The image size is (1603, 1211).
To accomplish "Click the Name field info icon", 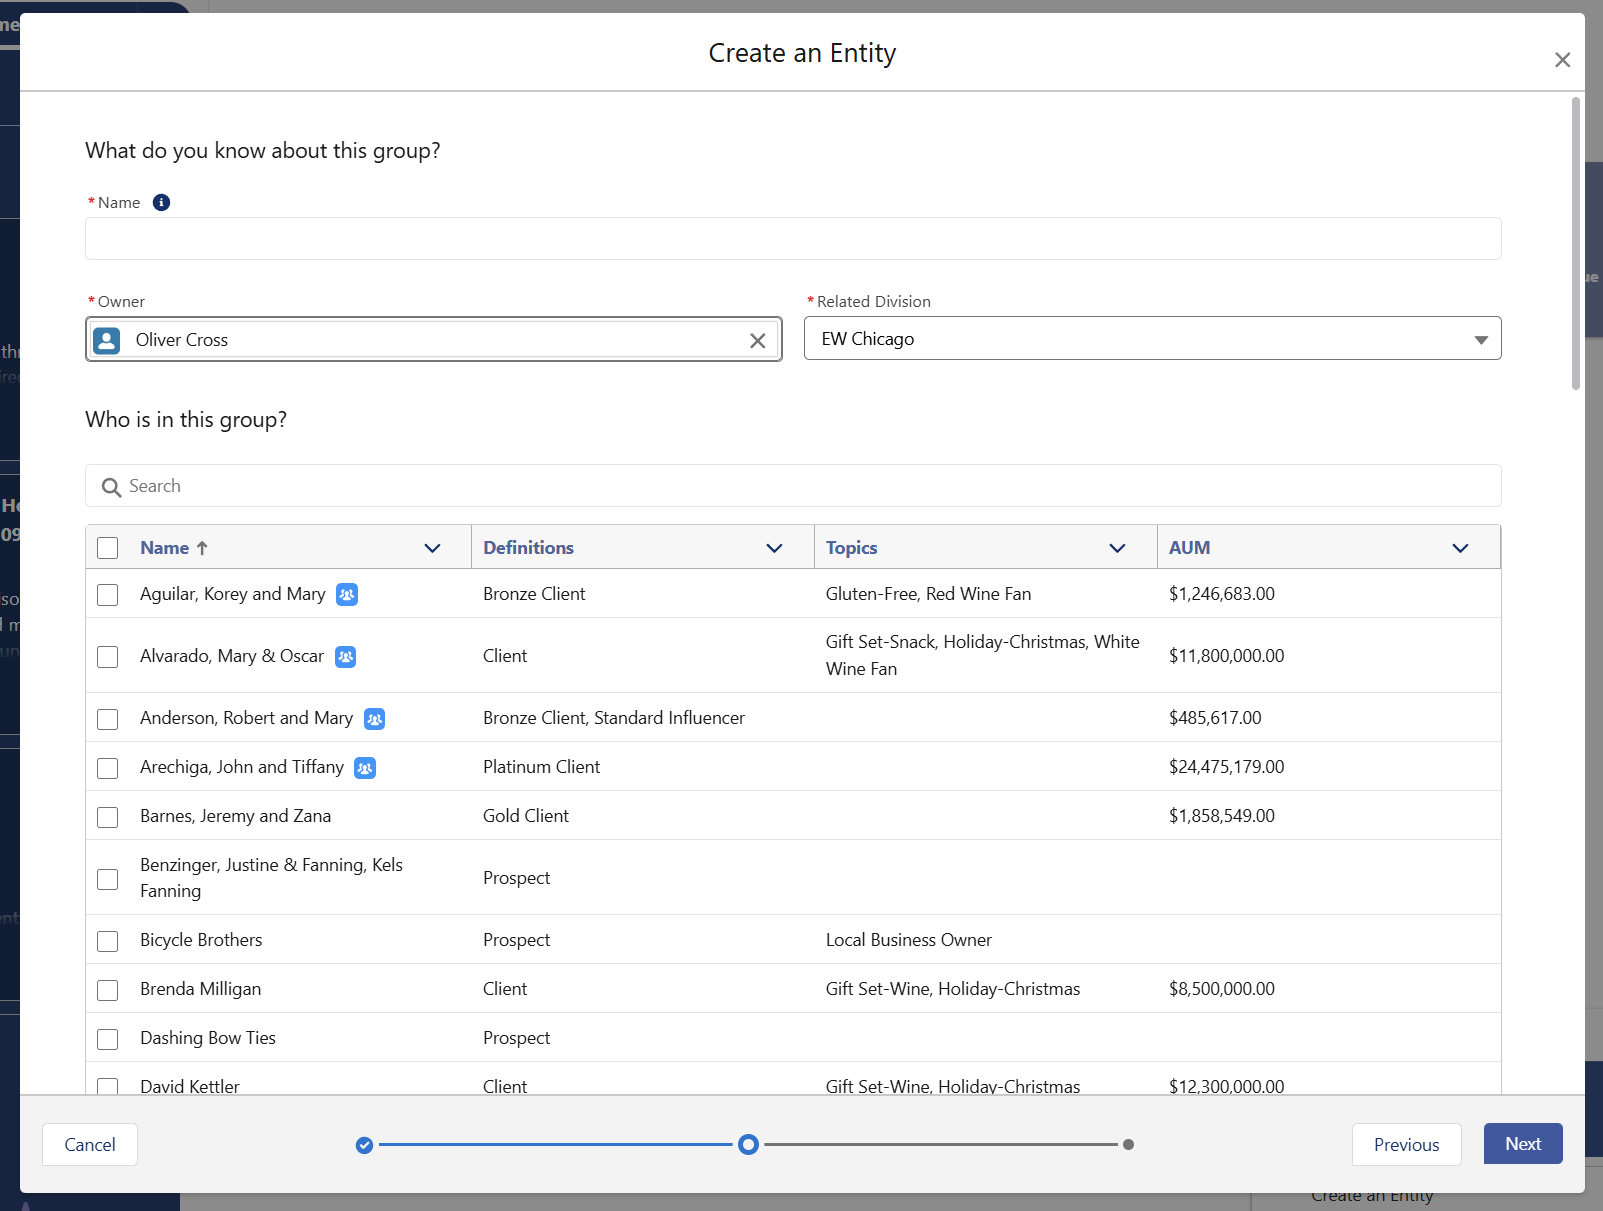I will coord(161,202).
